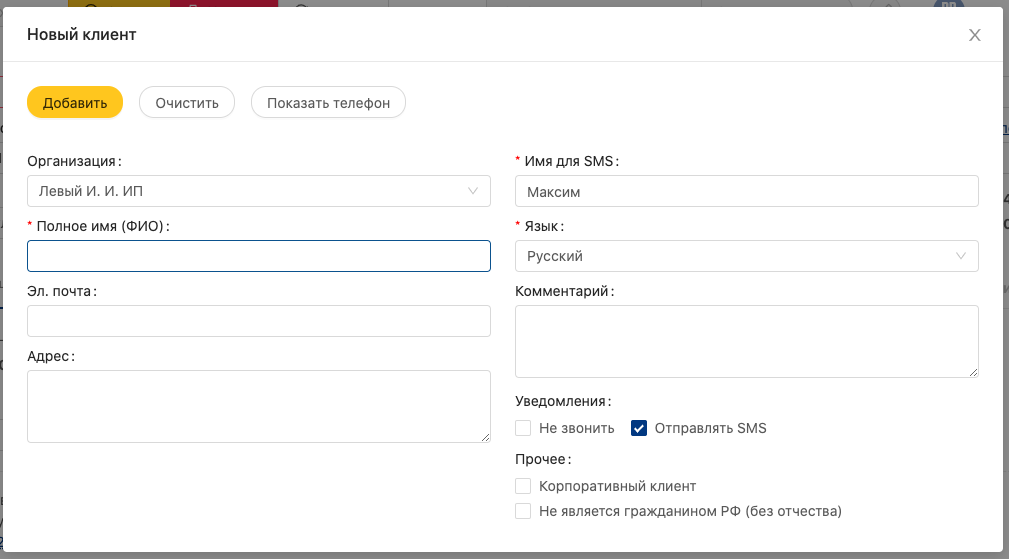The width and height of the screenshot is (1009, 559).
Task: Grab the Адрес textarea resize handle
Action: click(x=486, y=437)
